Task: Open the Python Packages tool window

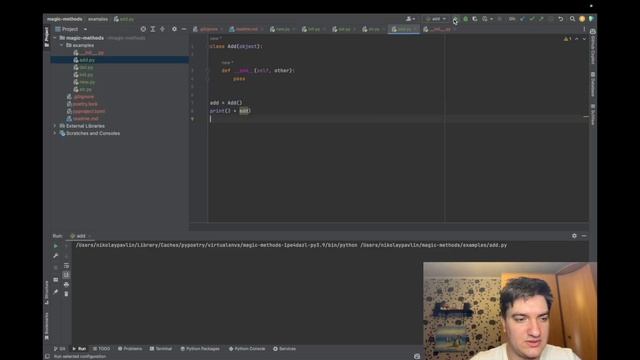Action: pos(200,349)
